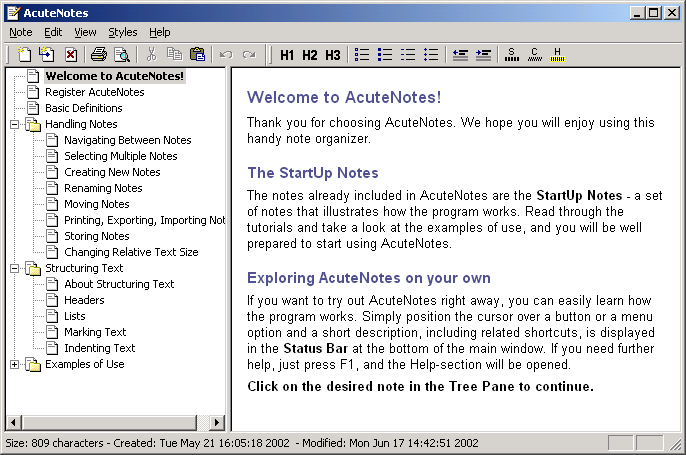686x455 pixels.
Task: Click the S text marking icon
Action: [x=512, y=55]
